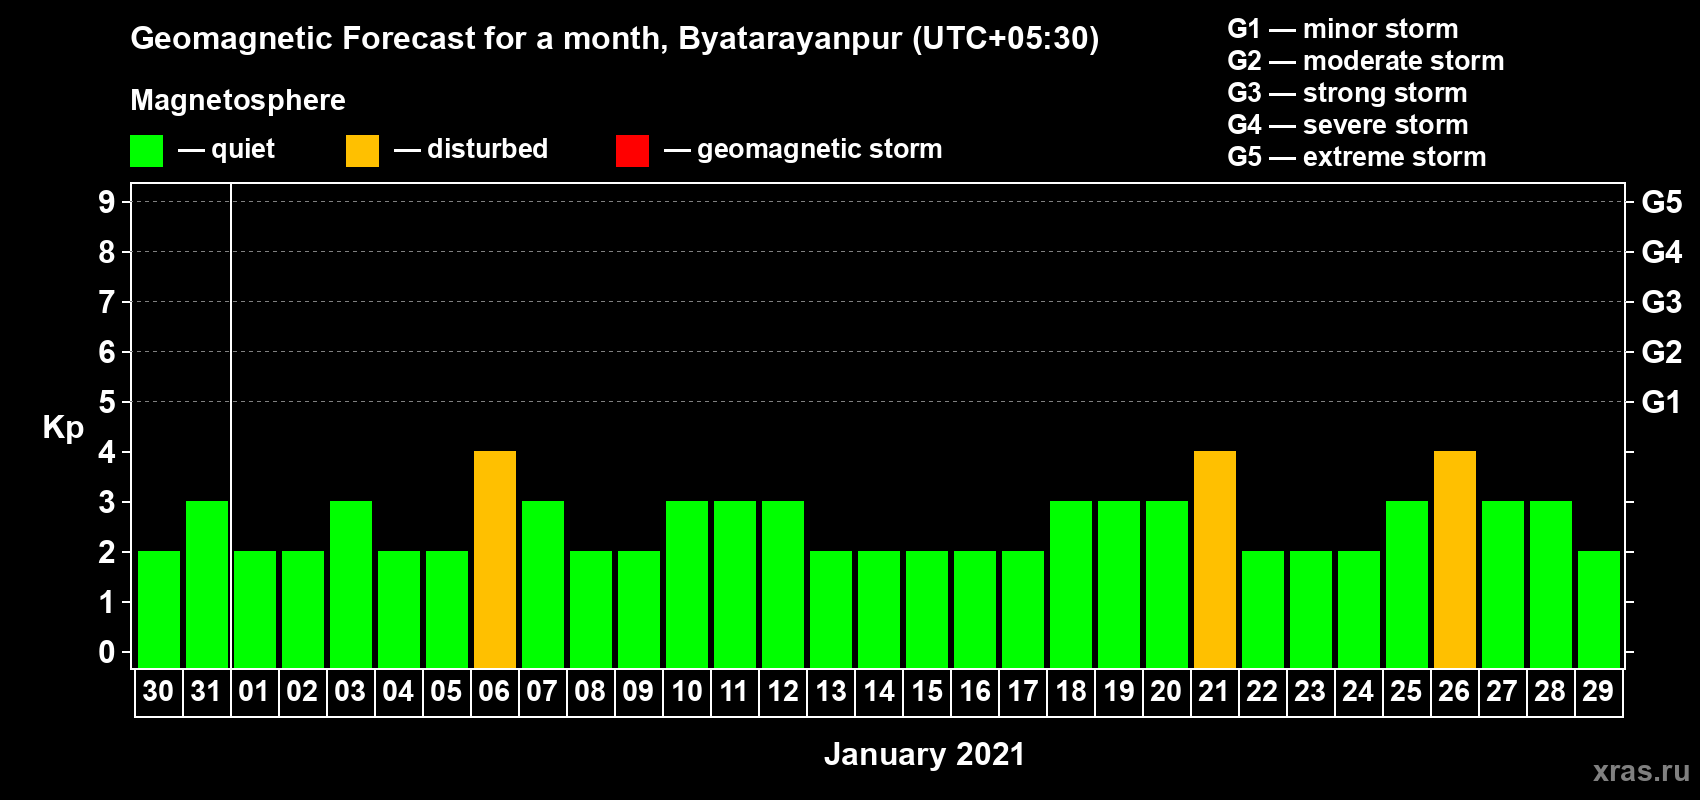
Task: Click the '— disturbed' legend label
Action: pyautogui.click(x=471, y=149)
